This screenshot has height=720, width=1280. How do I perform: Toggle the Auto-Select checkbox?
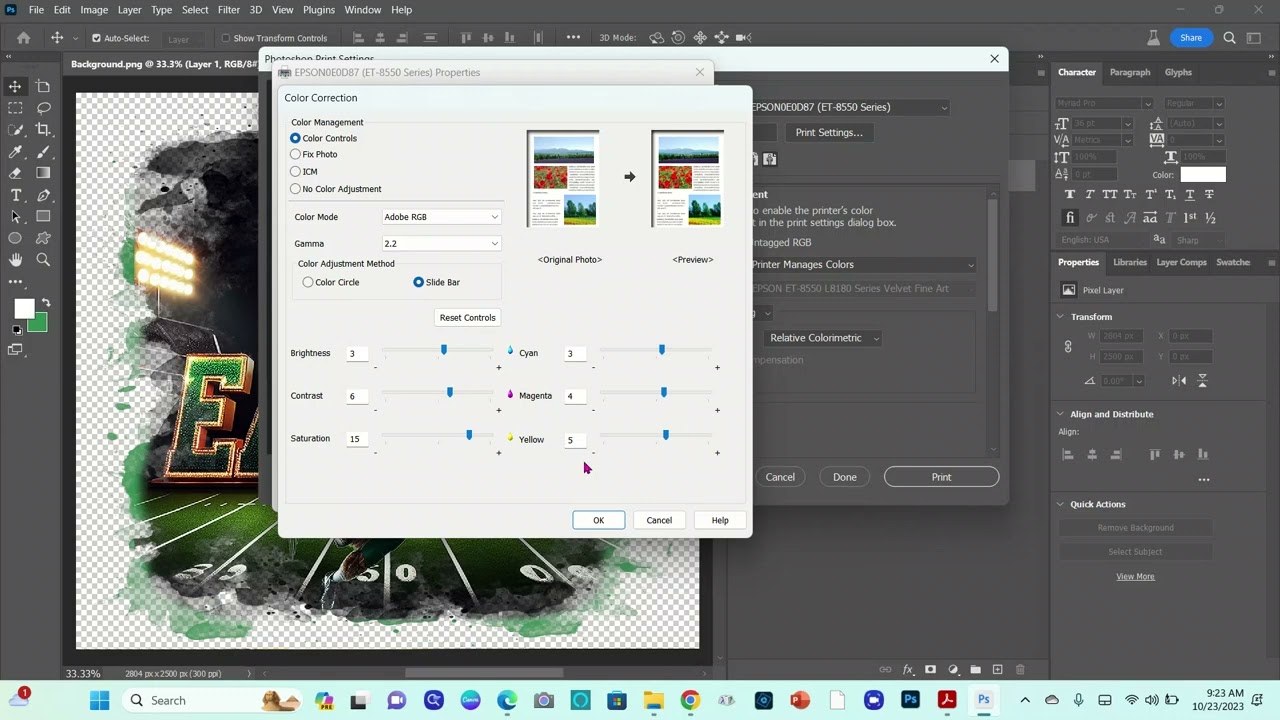tap(96, 38)
